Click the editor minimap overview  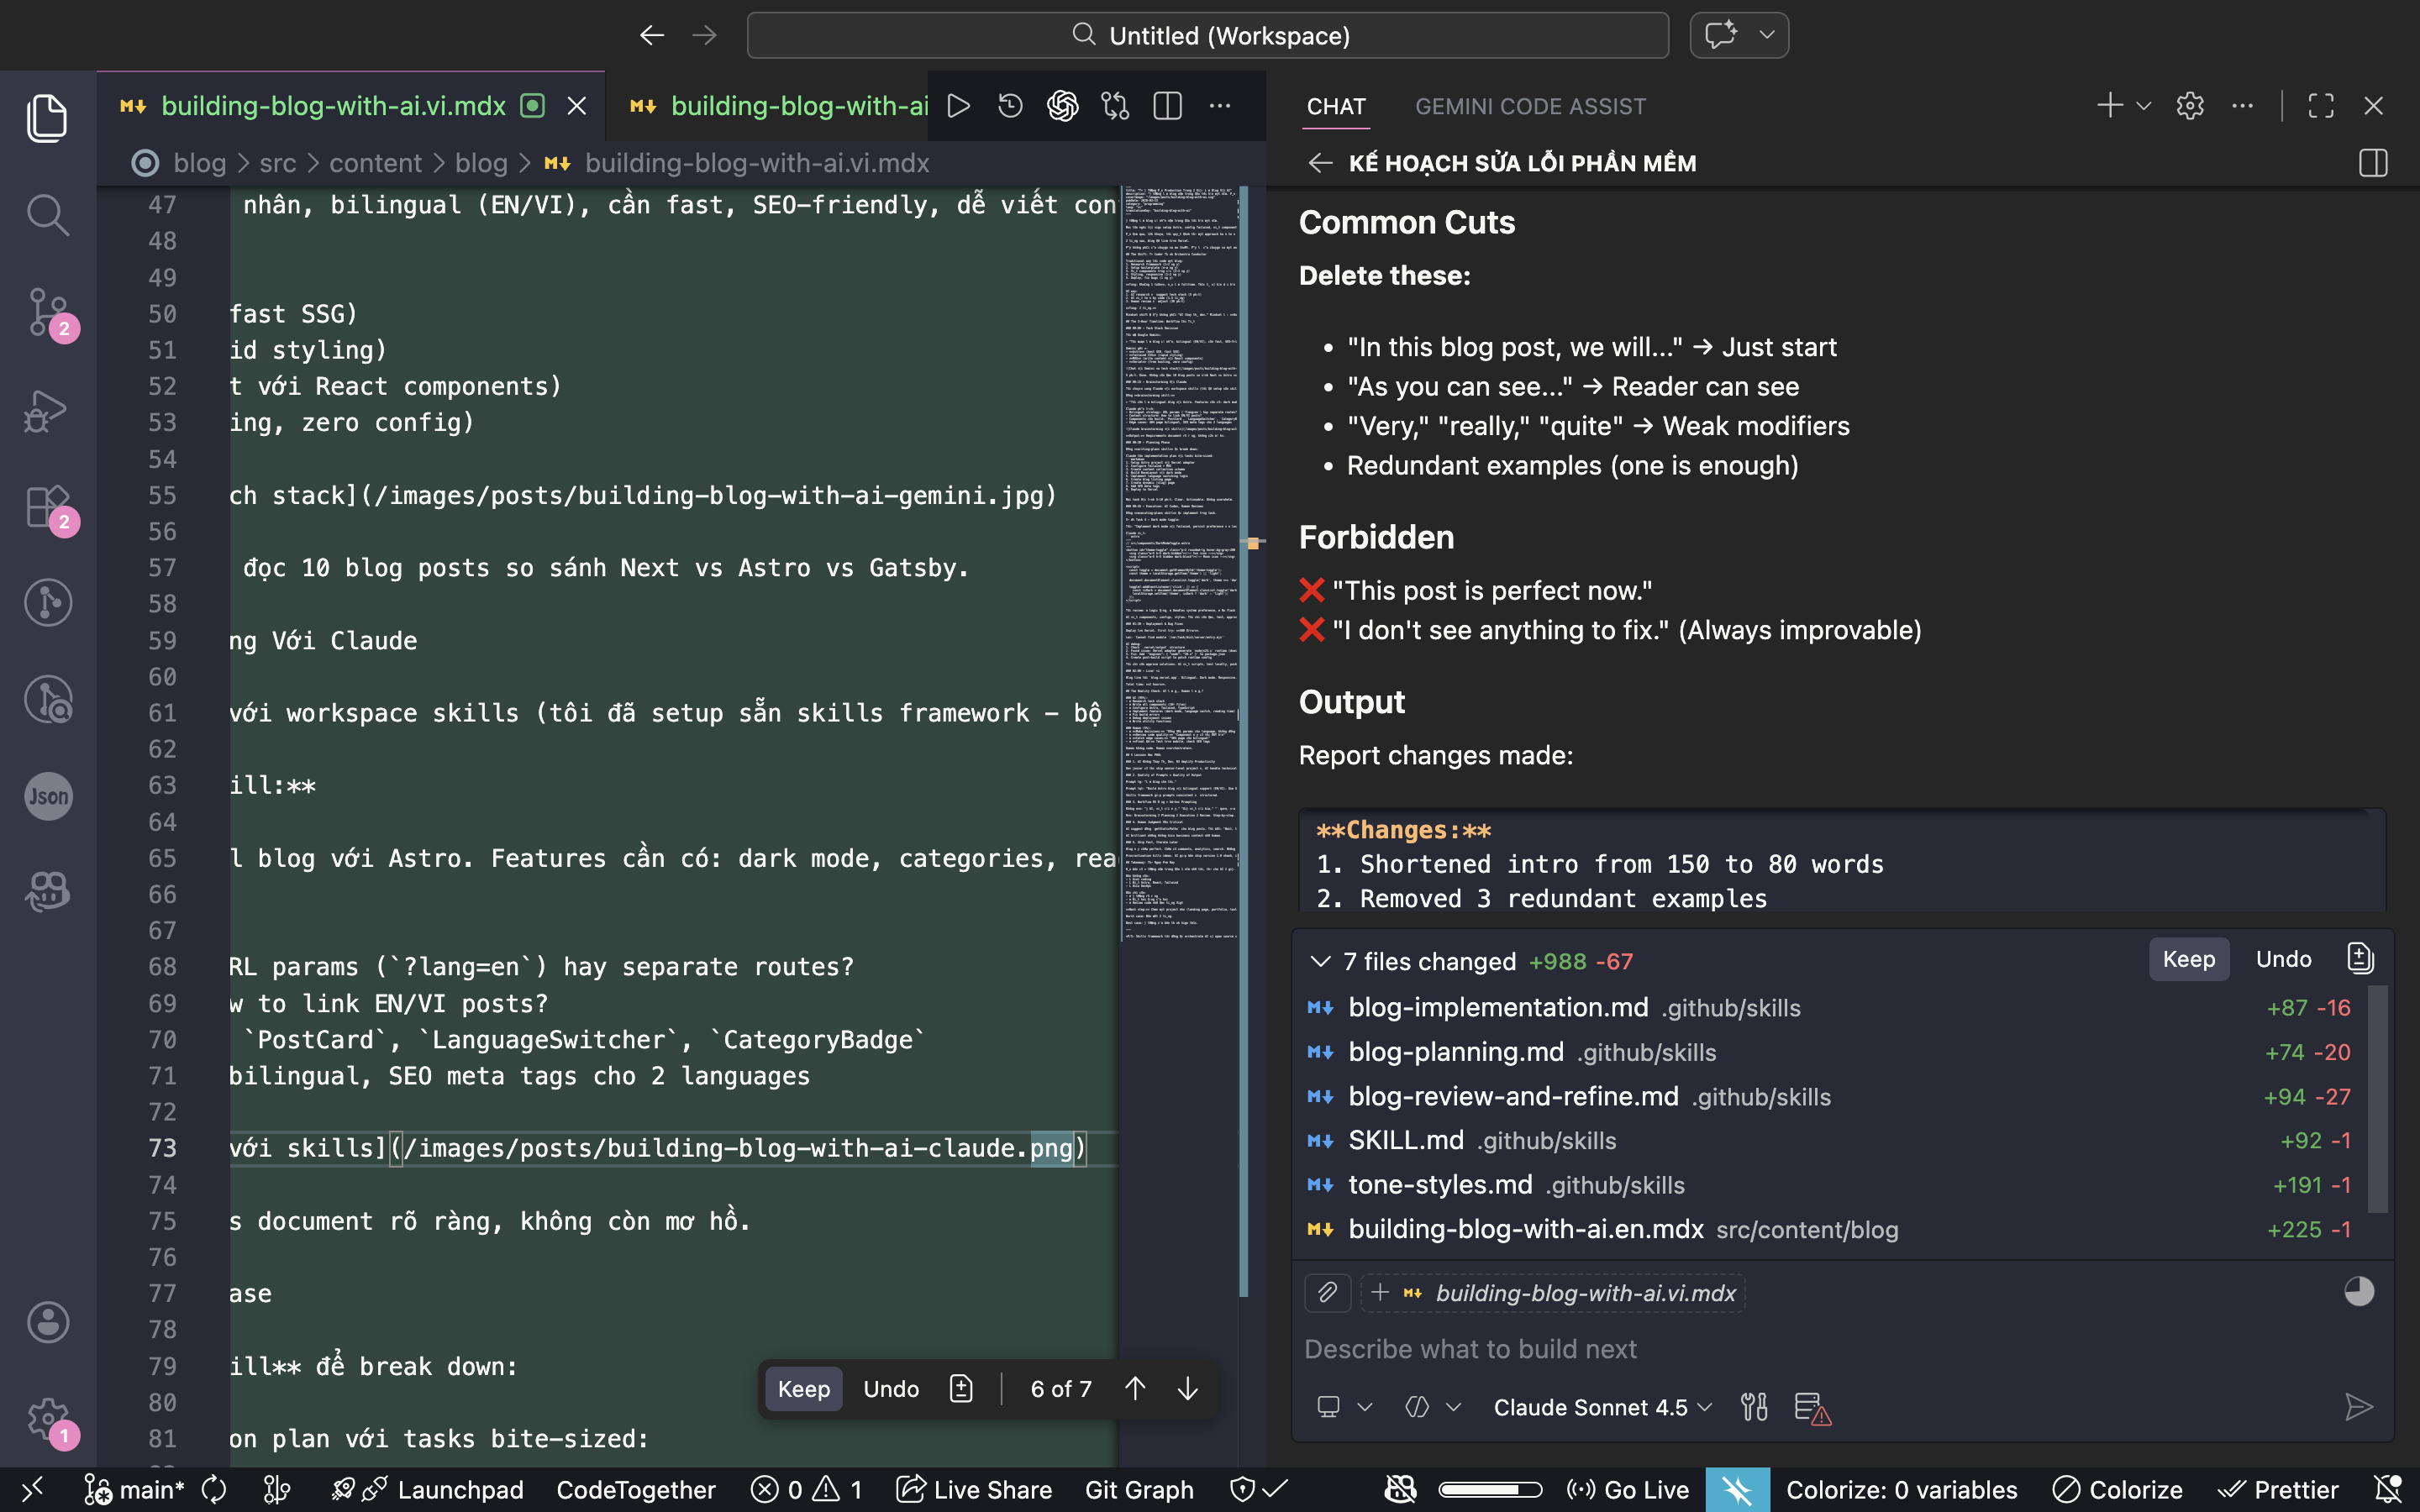1178,560
